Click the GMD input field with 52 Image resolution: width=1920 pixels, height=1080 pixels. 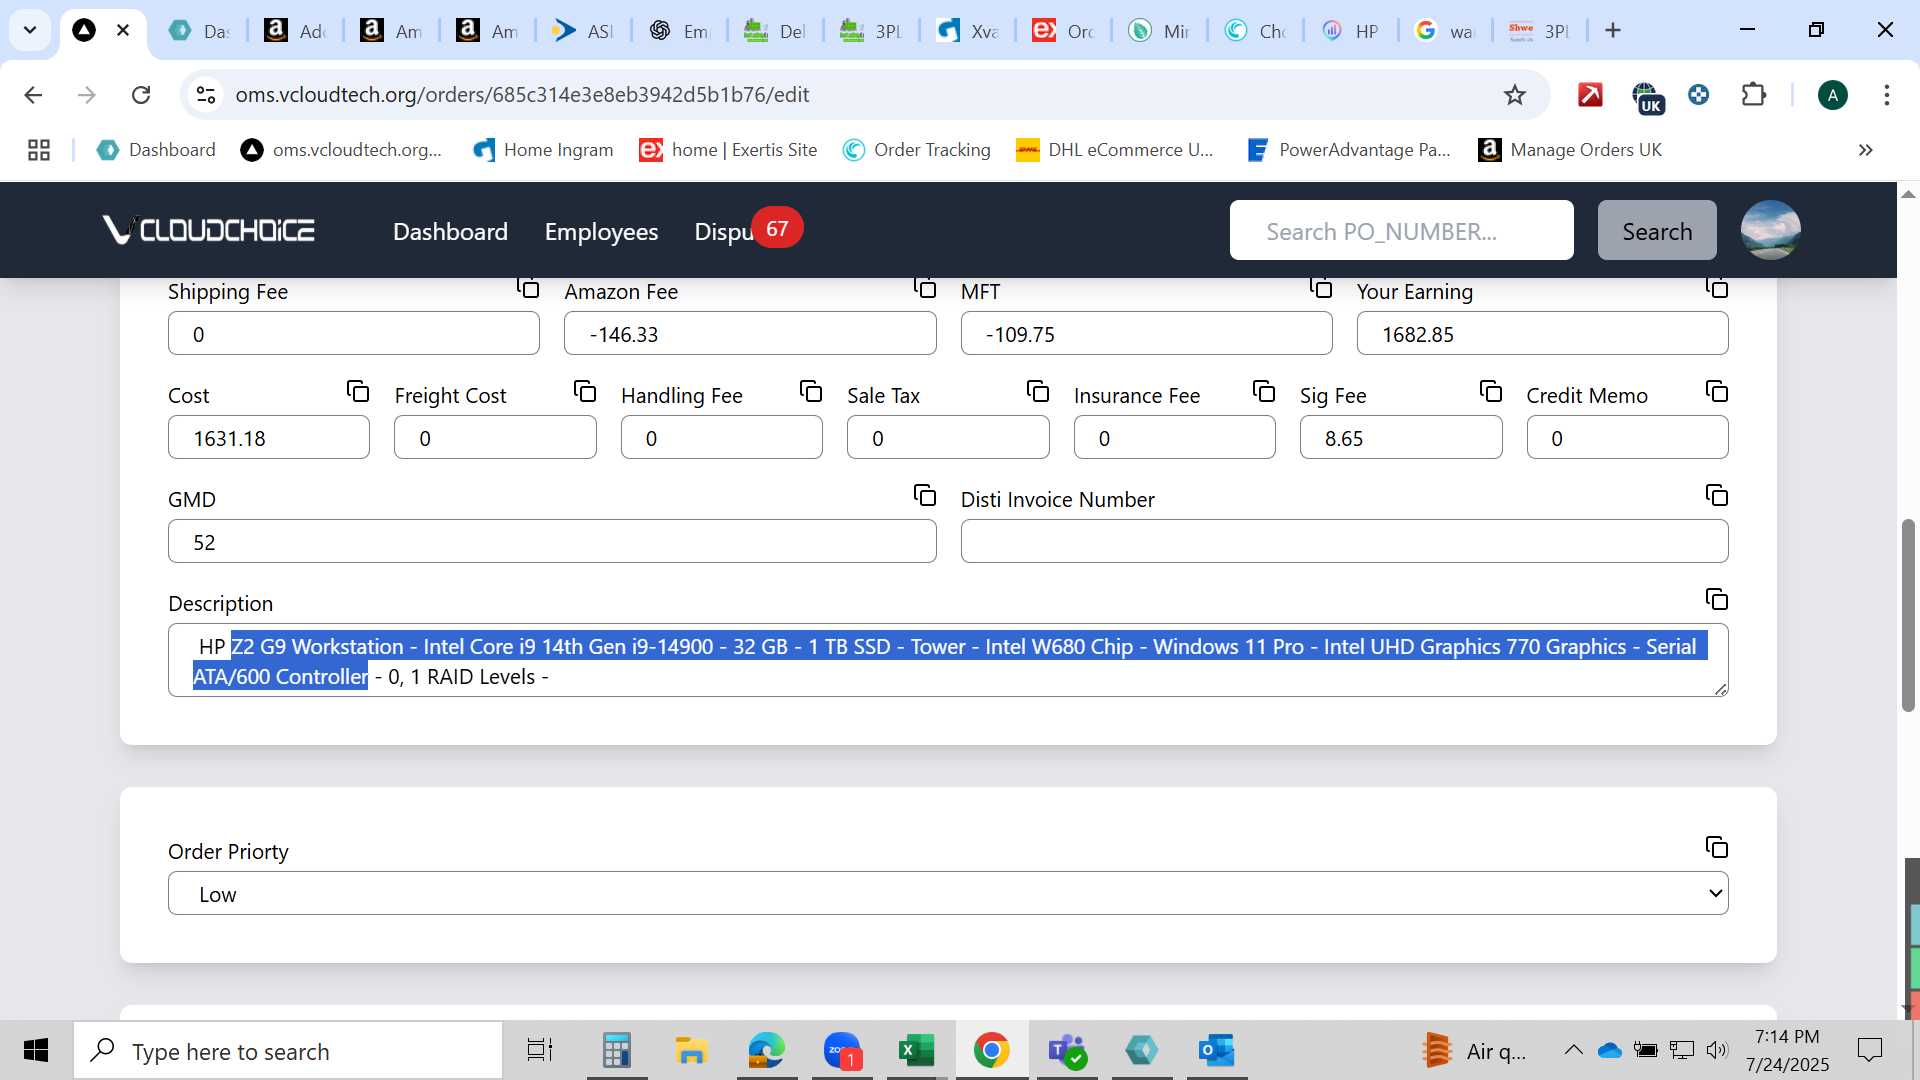tap(552, 541)
